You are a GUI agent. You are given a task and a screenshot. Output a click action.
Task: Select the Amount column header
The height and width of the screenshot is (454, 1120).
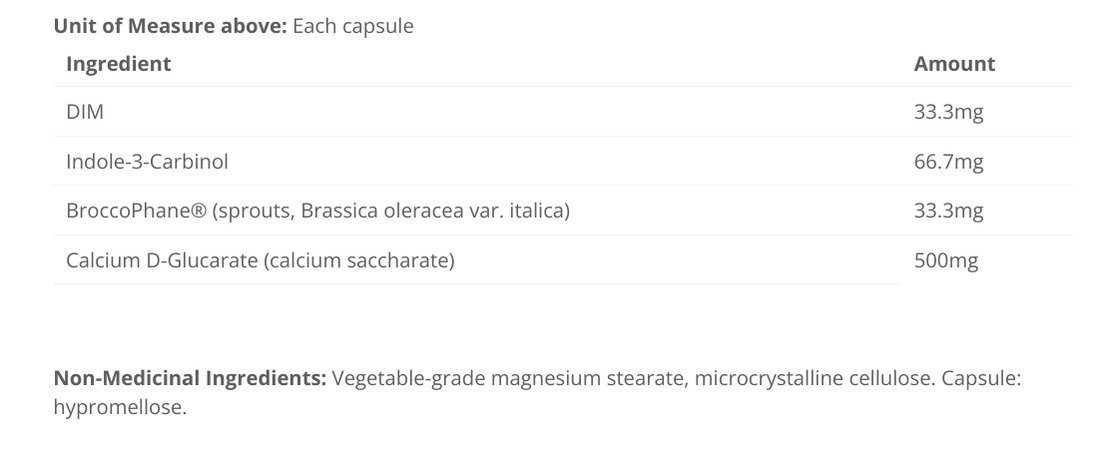pos(954,64)
